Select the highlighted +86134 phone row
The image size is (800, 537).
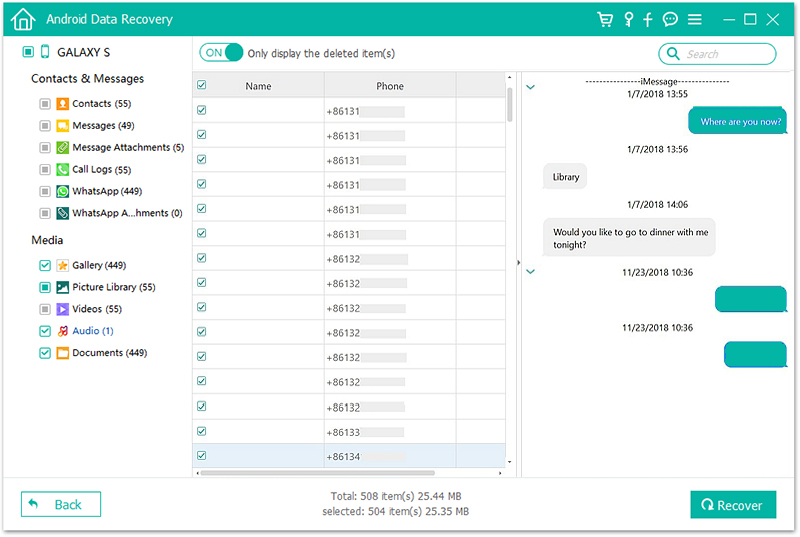pyautogui.click(x=349, y=456)
